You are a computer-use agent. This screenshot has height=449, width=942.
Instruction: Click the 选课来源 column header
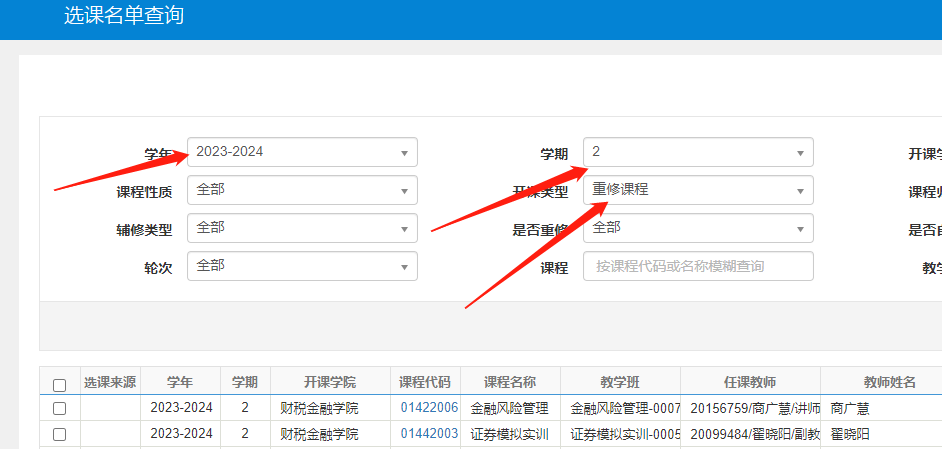(x=110, y=382)
